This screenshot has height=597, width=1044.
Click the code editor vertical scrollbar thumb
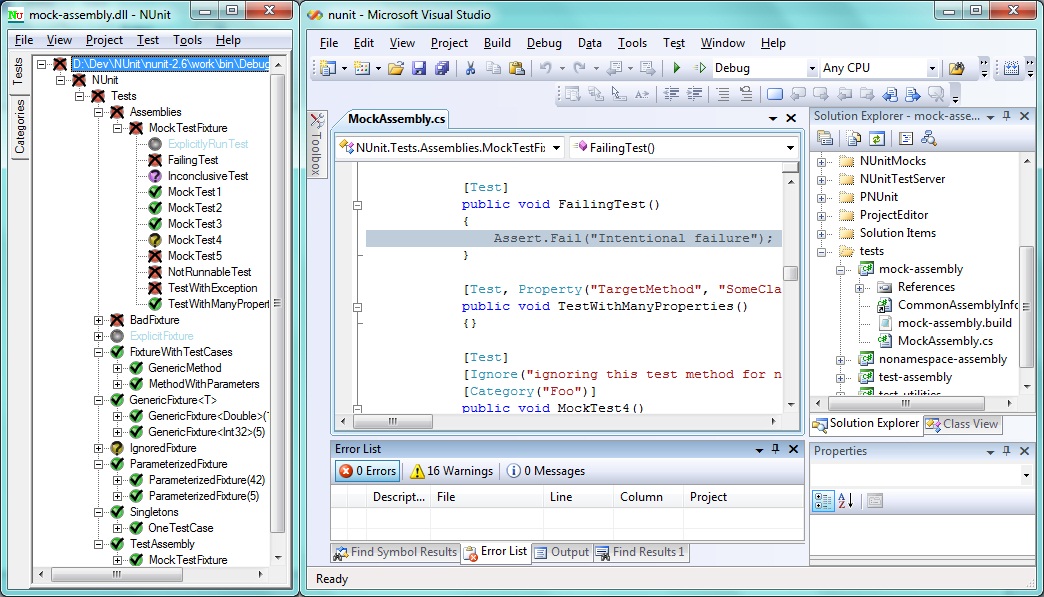coord(790,273)
